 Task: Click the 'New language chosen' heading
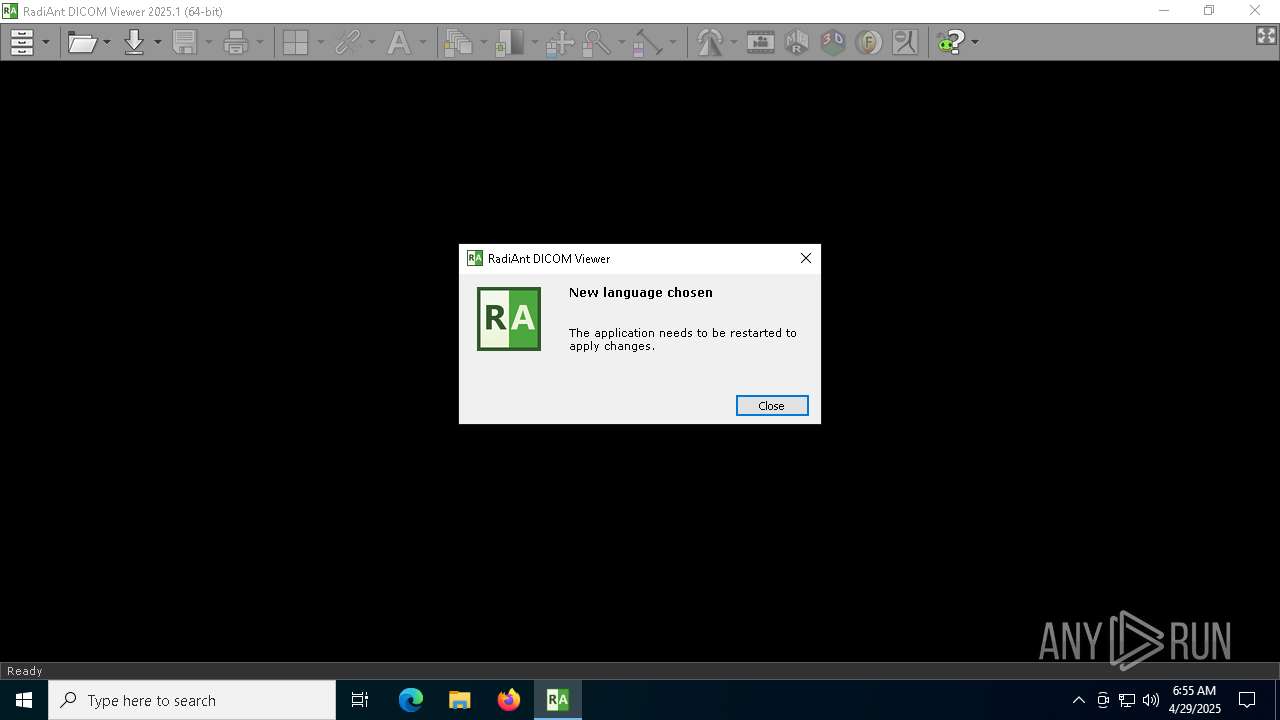(x=641, y=292)
